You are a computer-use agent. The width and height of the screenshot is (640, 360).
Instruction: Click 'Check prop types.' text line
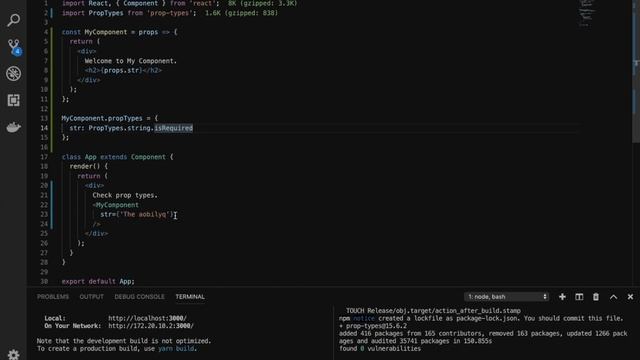click(124, 195)
